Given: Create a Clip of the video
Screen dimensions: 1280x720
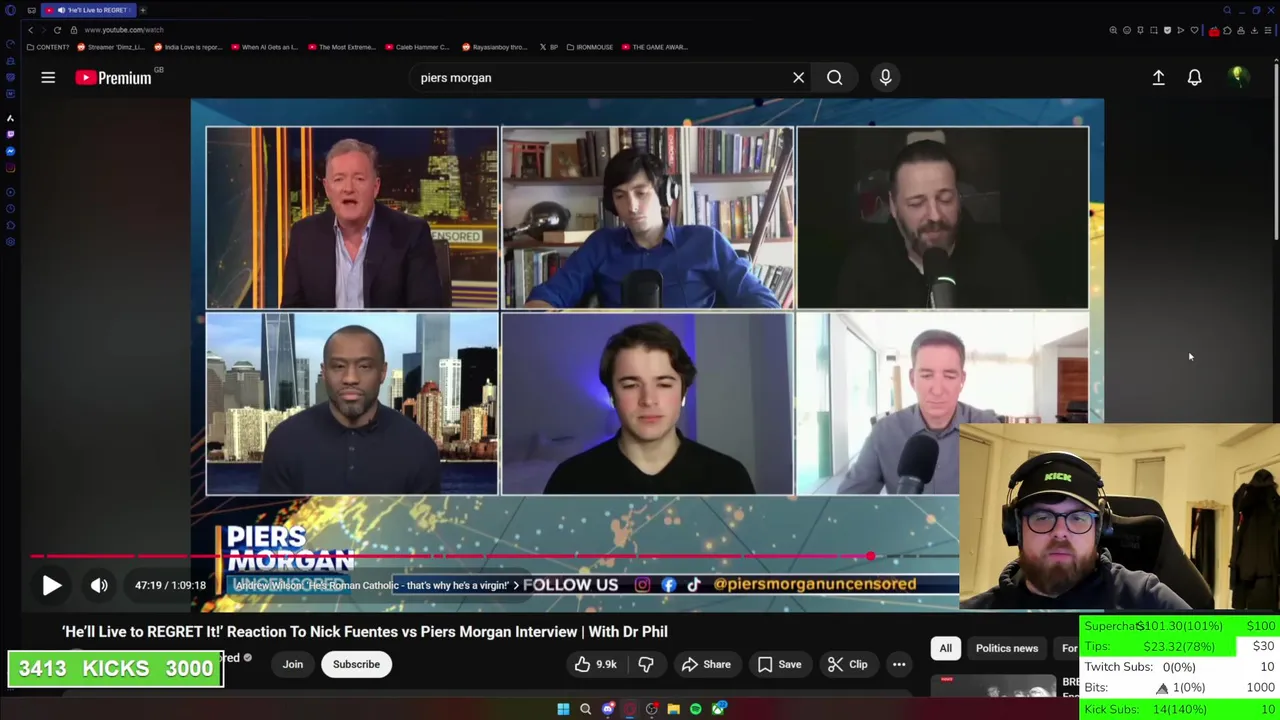Looking at the screenshot, I should coord(847,664).
